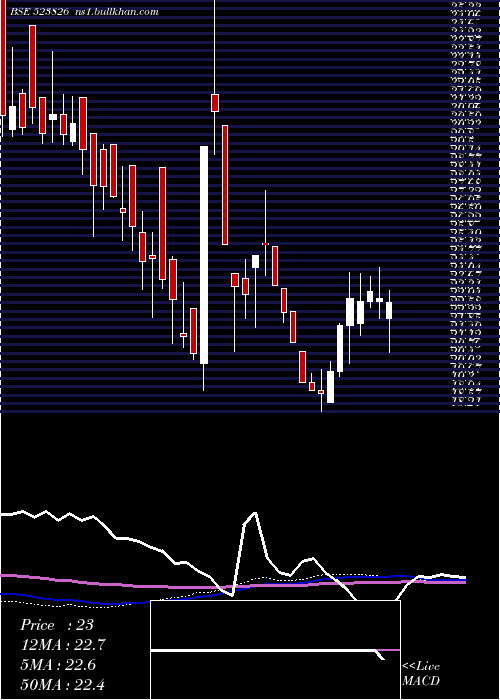Click the ns1.bullkhan.com source label
500x700 pixels.
coord(116,12)
